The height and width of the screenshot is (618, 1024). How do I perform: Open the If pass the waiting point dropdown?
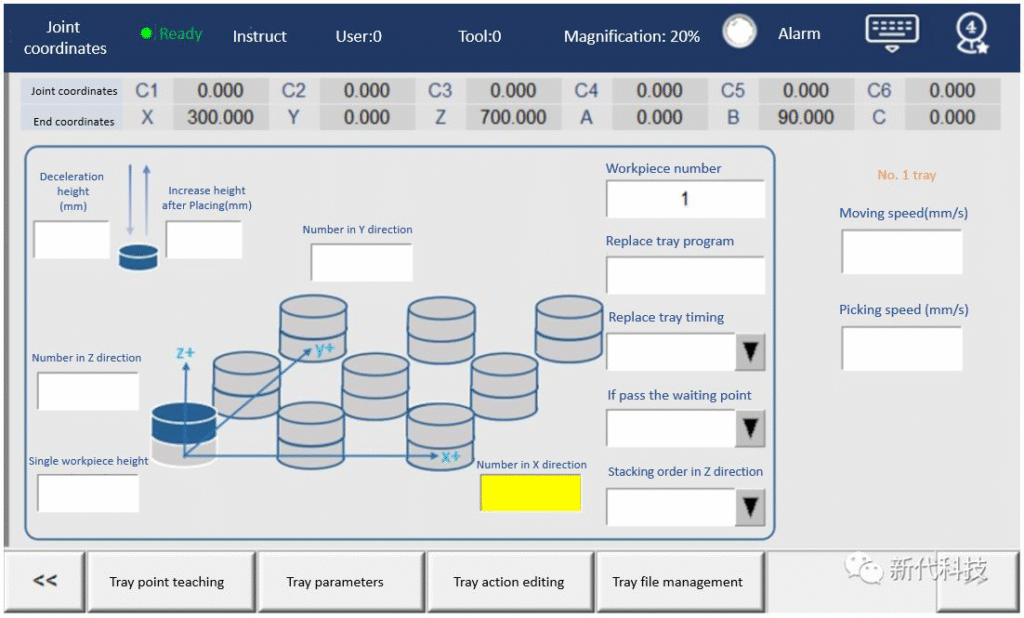(750, 429)
